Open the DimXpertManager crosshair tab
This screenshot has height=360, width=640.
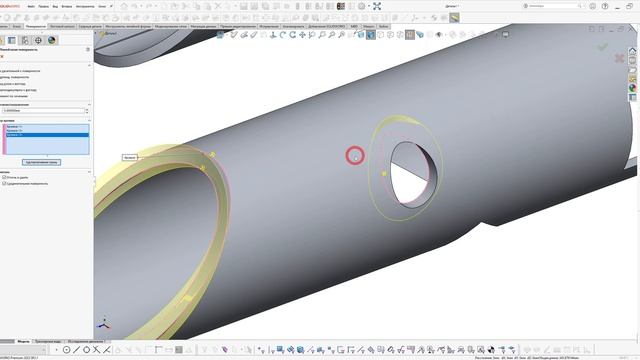click(x=38, y=40)
